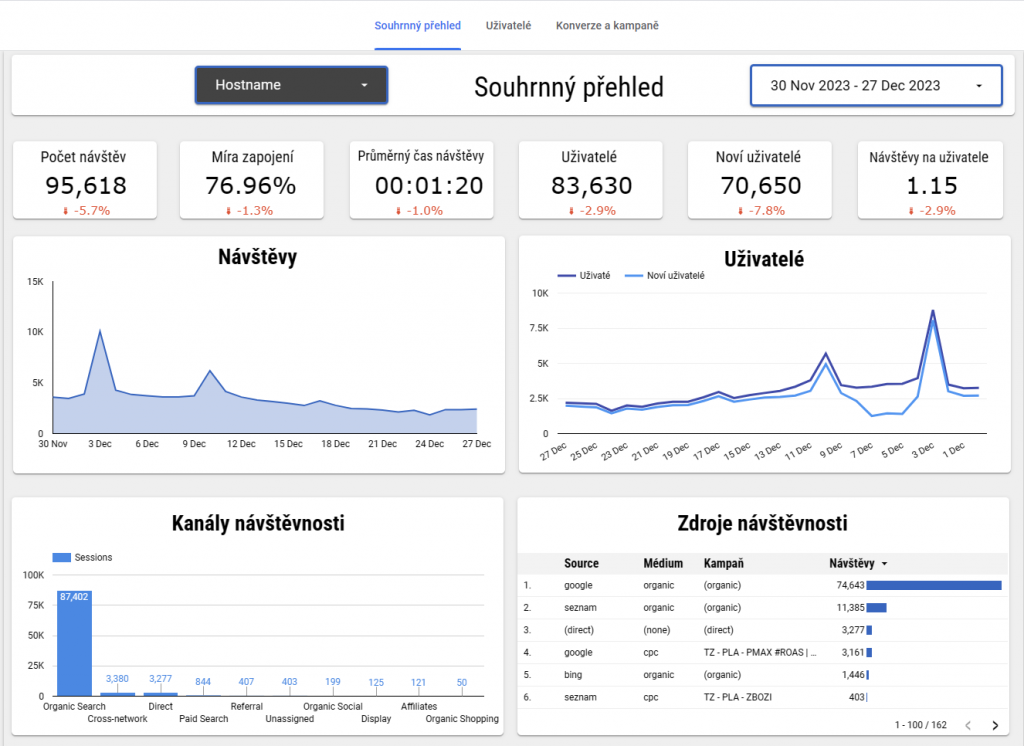
Task: Click the 11,385 visits cell
Action: click(x=850, y=608)
